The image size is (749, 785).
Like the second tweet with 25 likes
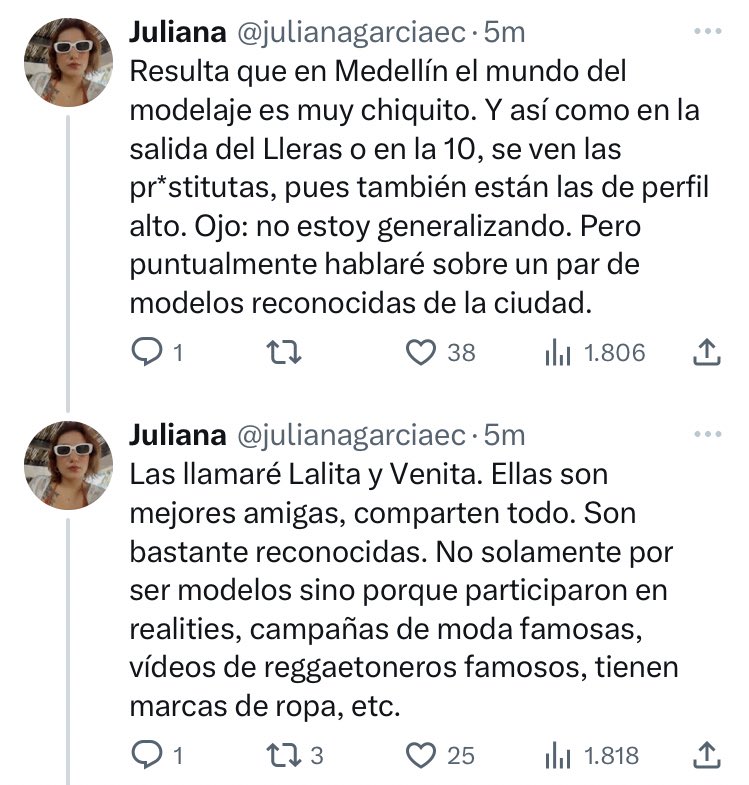pos(420,755)
